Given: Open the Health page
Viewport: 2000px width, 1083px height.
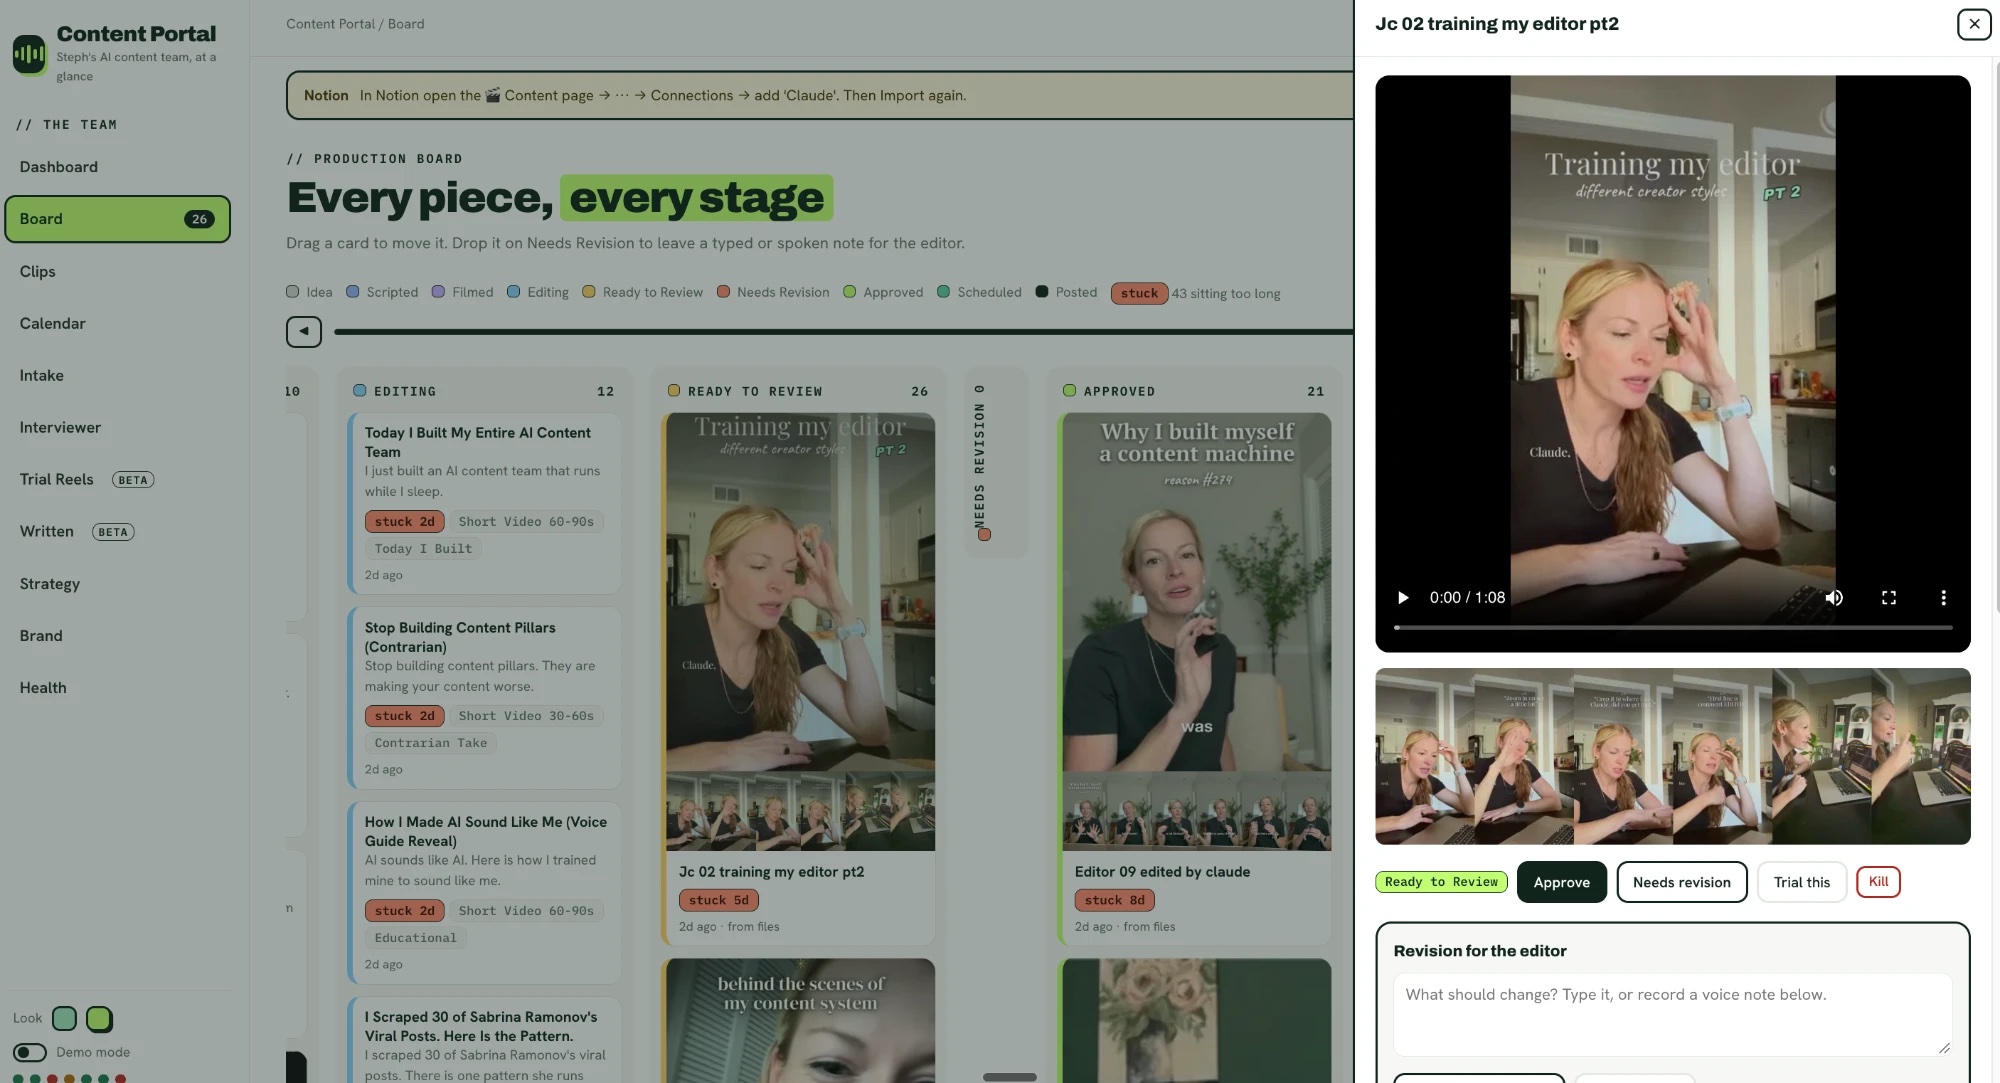Looking at the screenshot, I should click(117, 688).
